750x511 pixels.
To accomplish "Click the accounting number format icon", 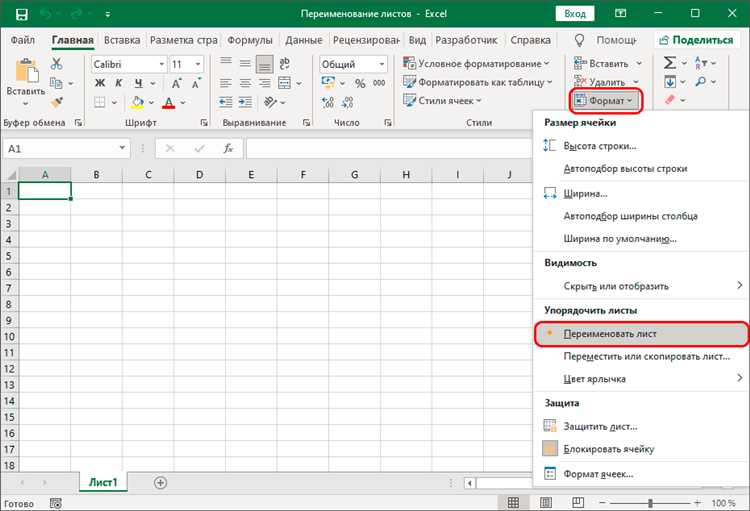I will [x=328, y=83].
